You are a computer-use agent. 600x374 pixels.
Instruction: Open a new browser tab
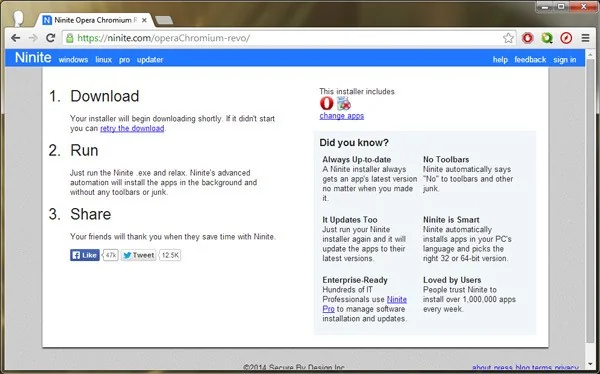[x=164, y=20]
